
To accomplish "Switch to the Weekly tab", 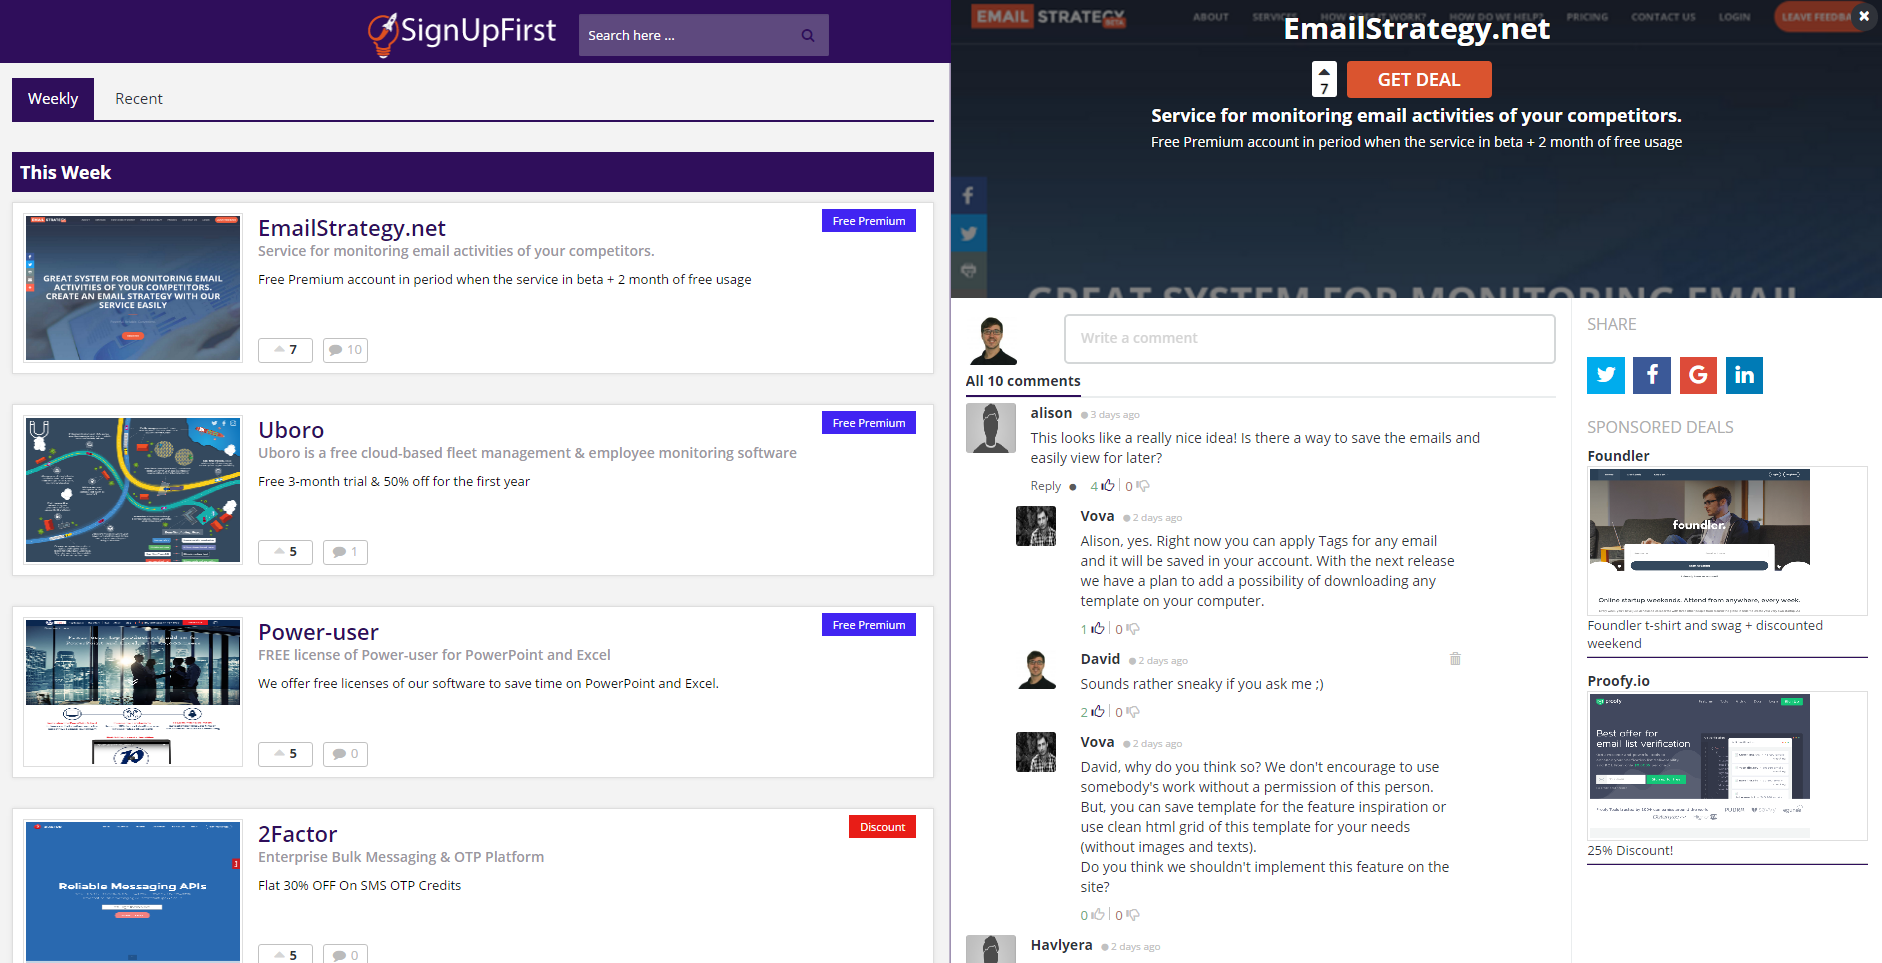I will click(53, 99).
